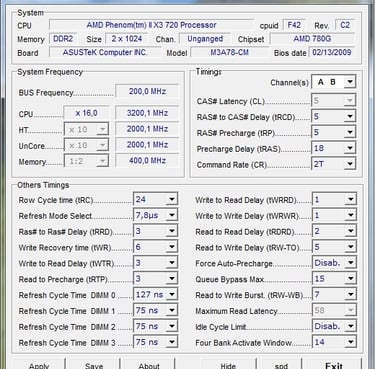The image size is (375, 369).
Task: Click the UnCore 2000,1 MHz value
Action: [x=147, y=145]
